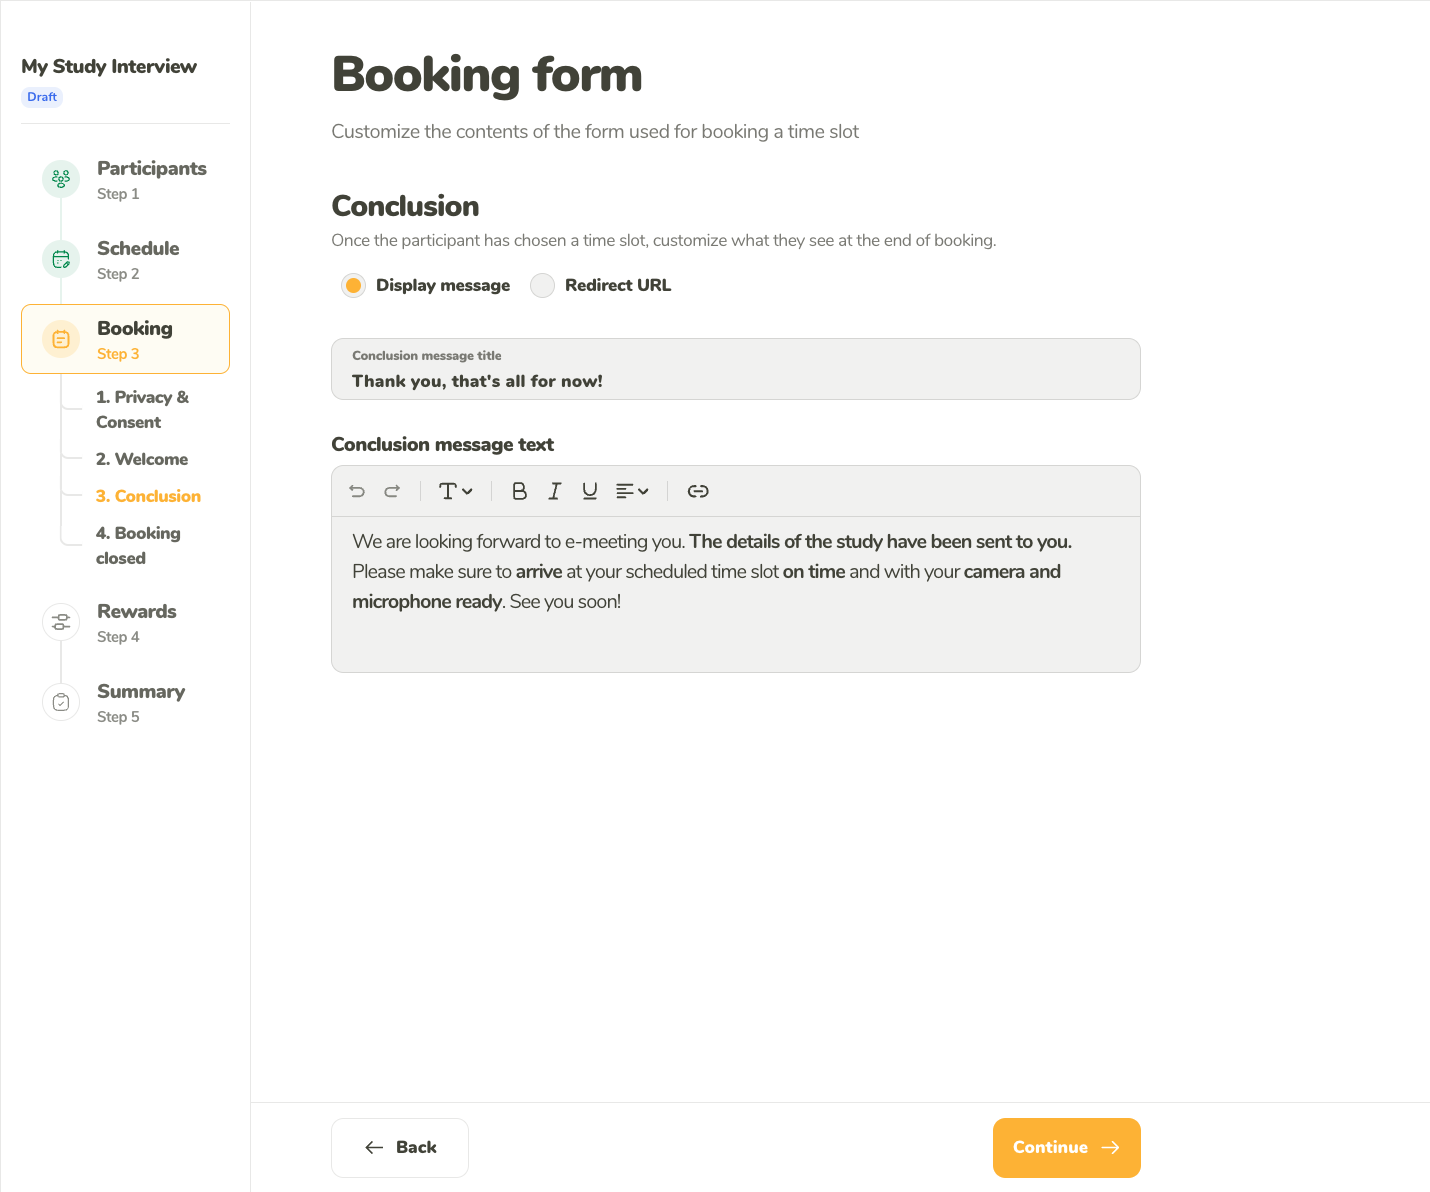Open the text alignment dropdown

(632, 491)
